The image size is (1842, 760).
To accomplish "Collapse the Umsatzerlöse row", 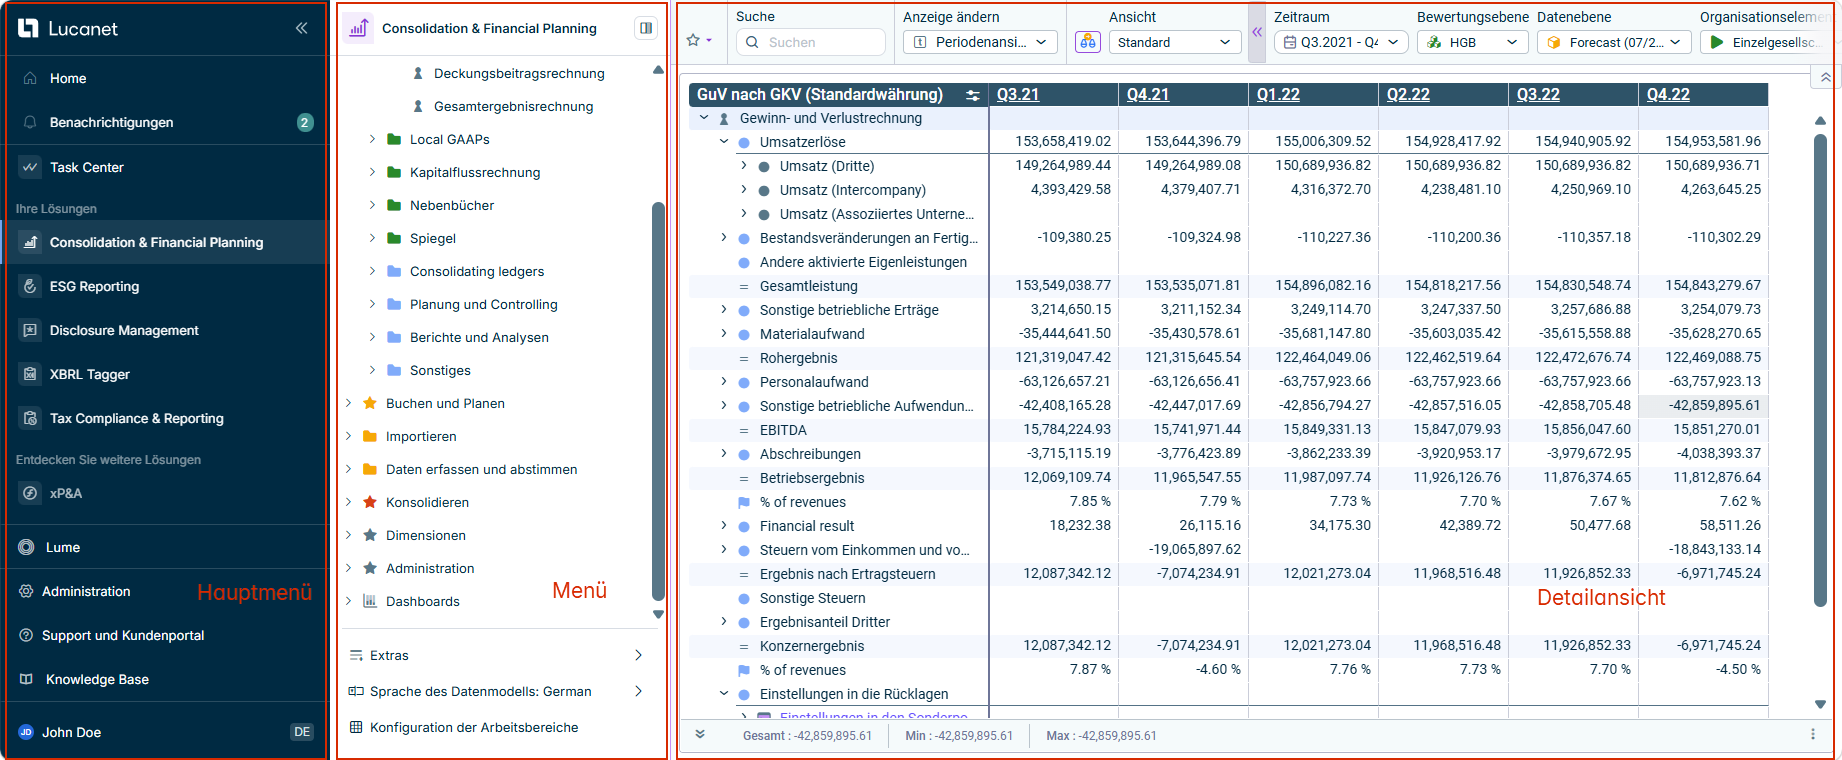I will tap(724, 142).
